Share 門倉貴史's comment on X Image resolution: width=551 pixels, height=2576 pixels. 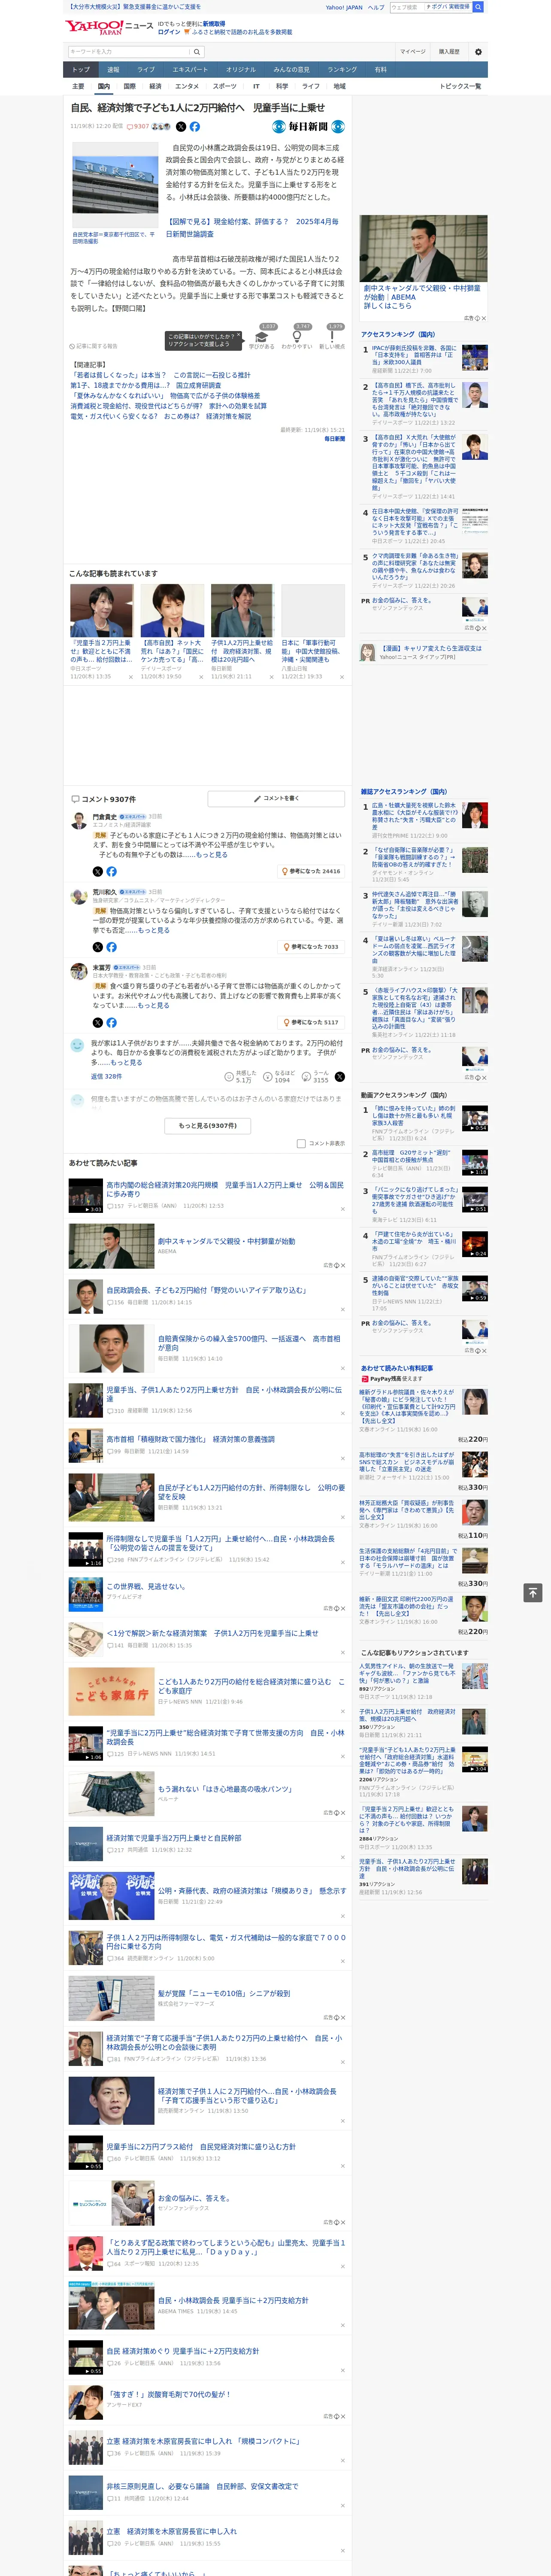pyautogui.click(x=98, y=871)
